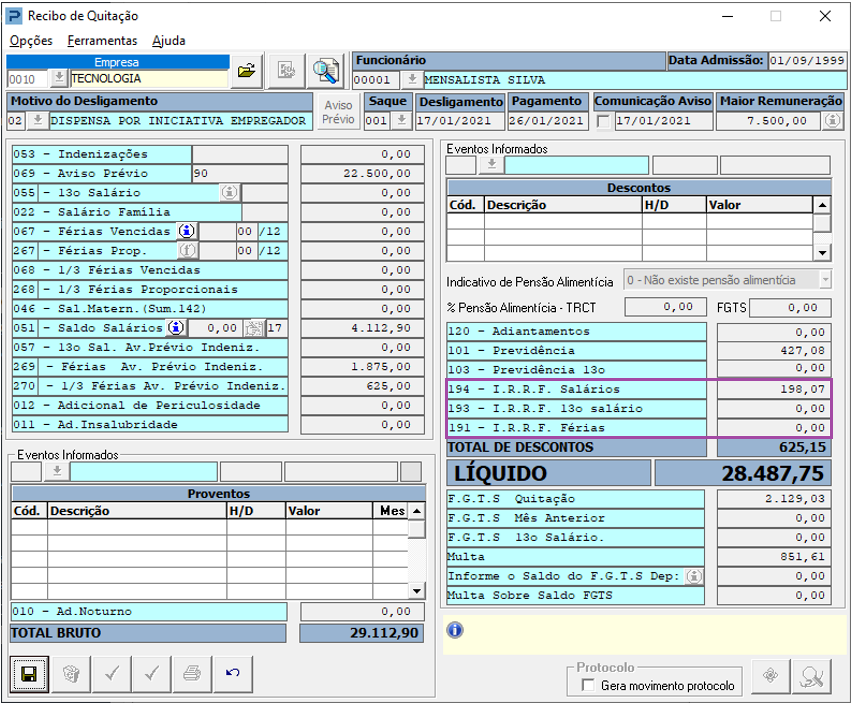Click the Descontos table Valor column header
Screen dimensions: 854x706
point(759,205)
